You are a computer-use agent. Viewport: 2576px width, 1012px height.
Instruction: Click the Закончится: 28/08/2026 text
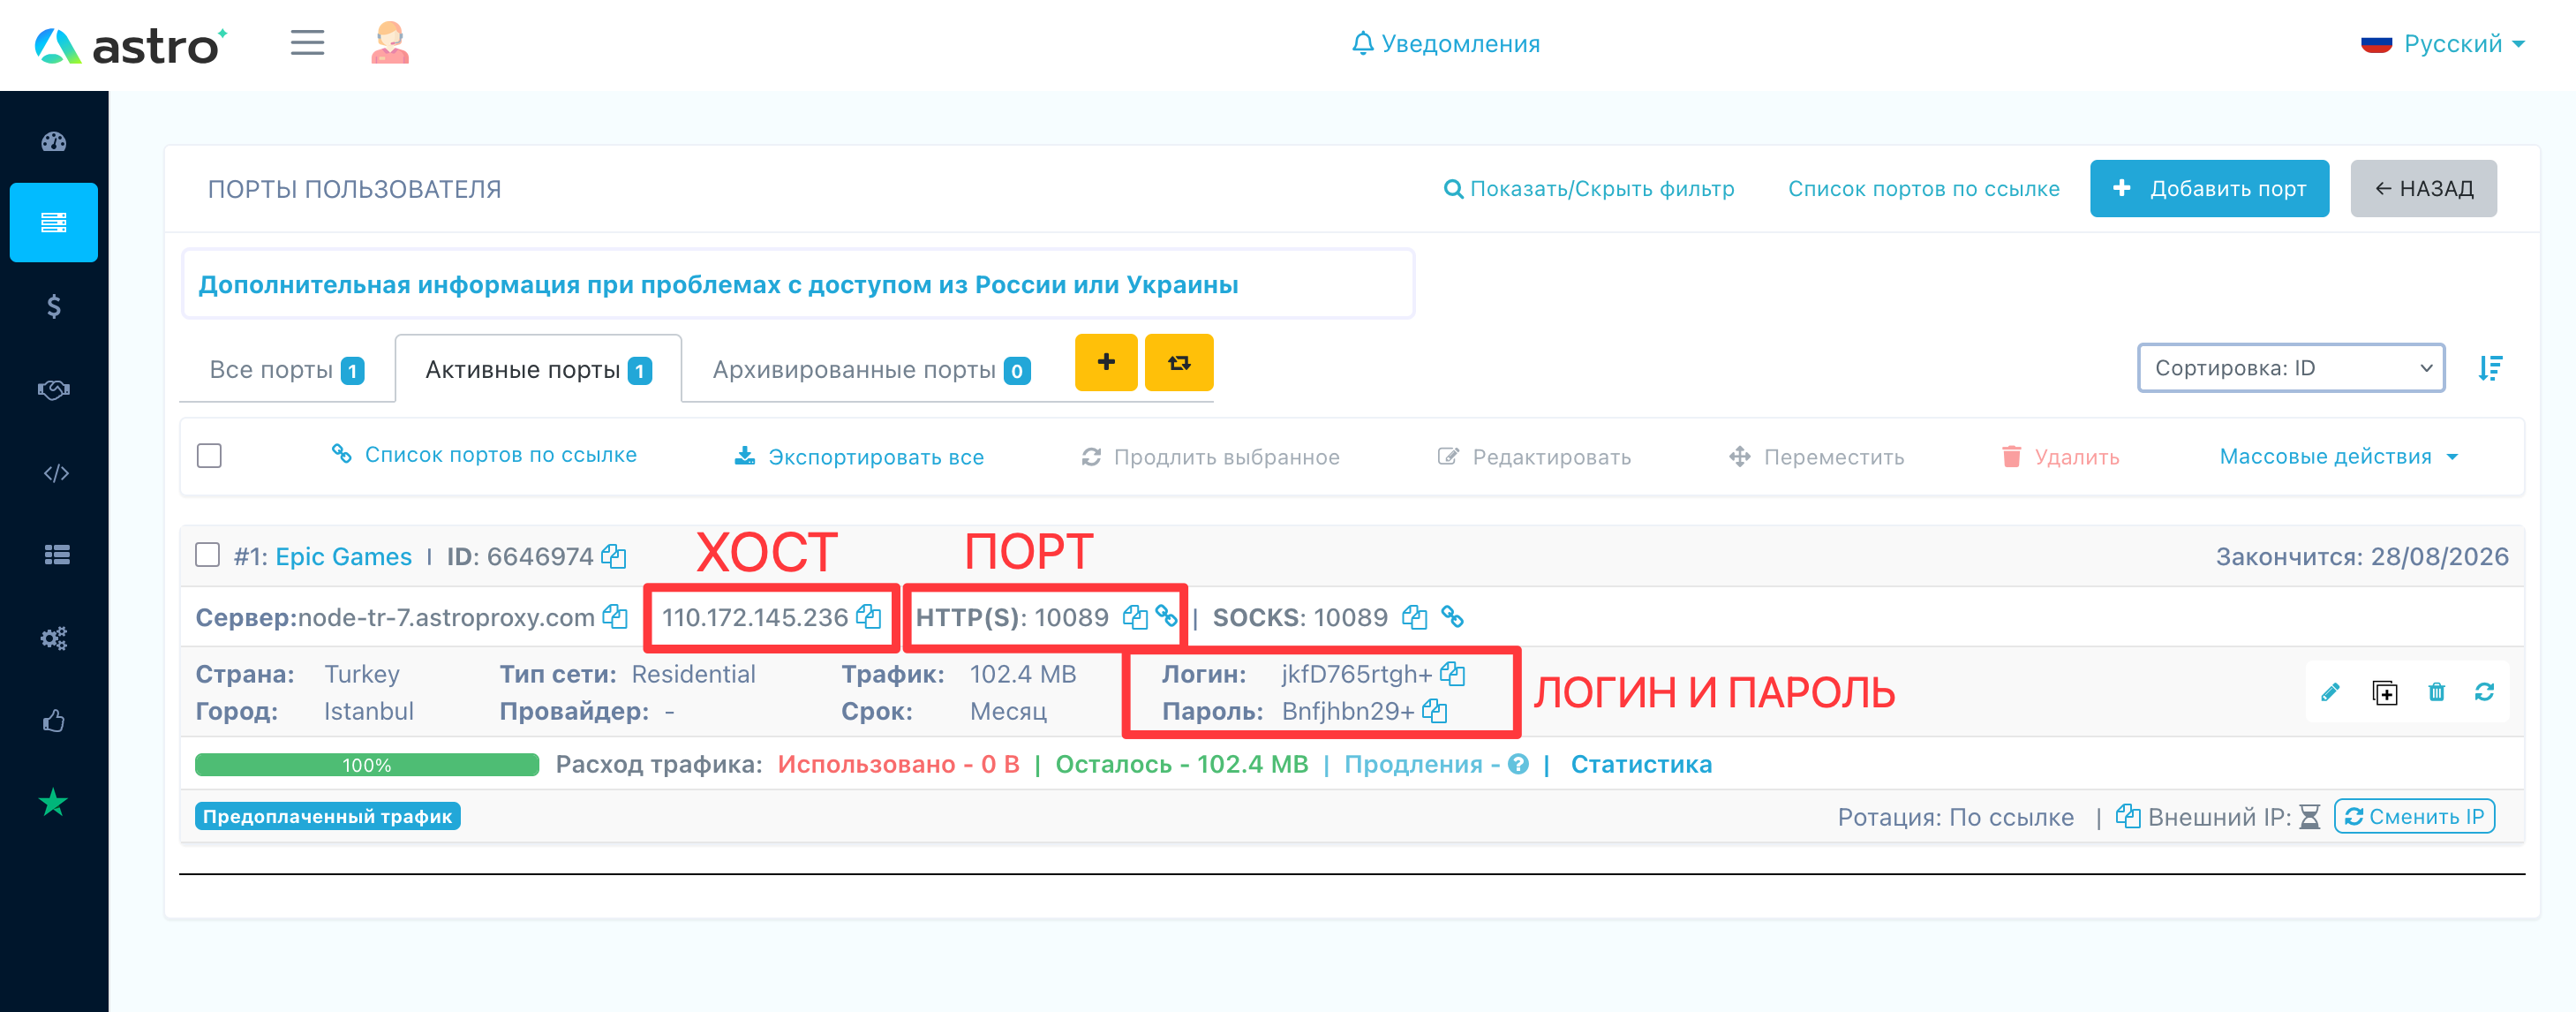2362,556
